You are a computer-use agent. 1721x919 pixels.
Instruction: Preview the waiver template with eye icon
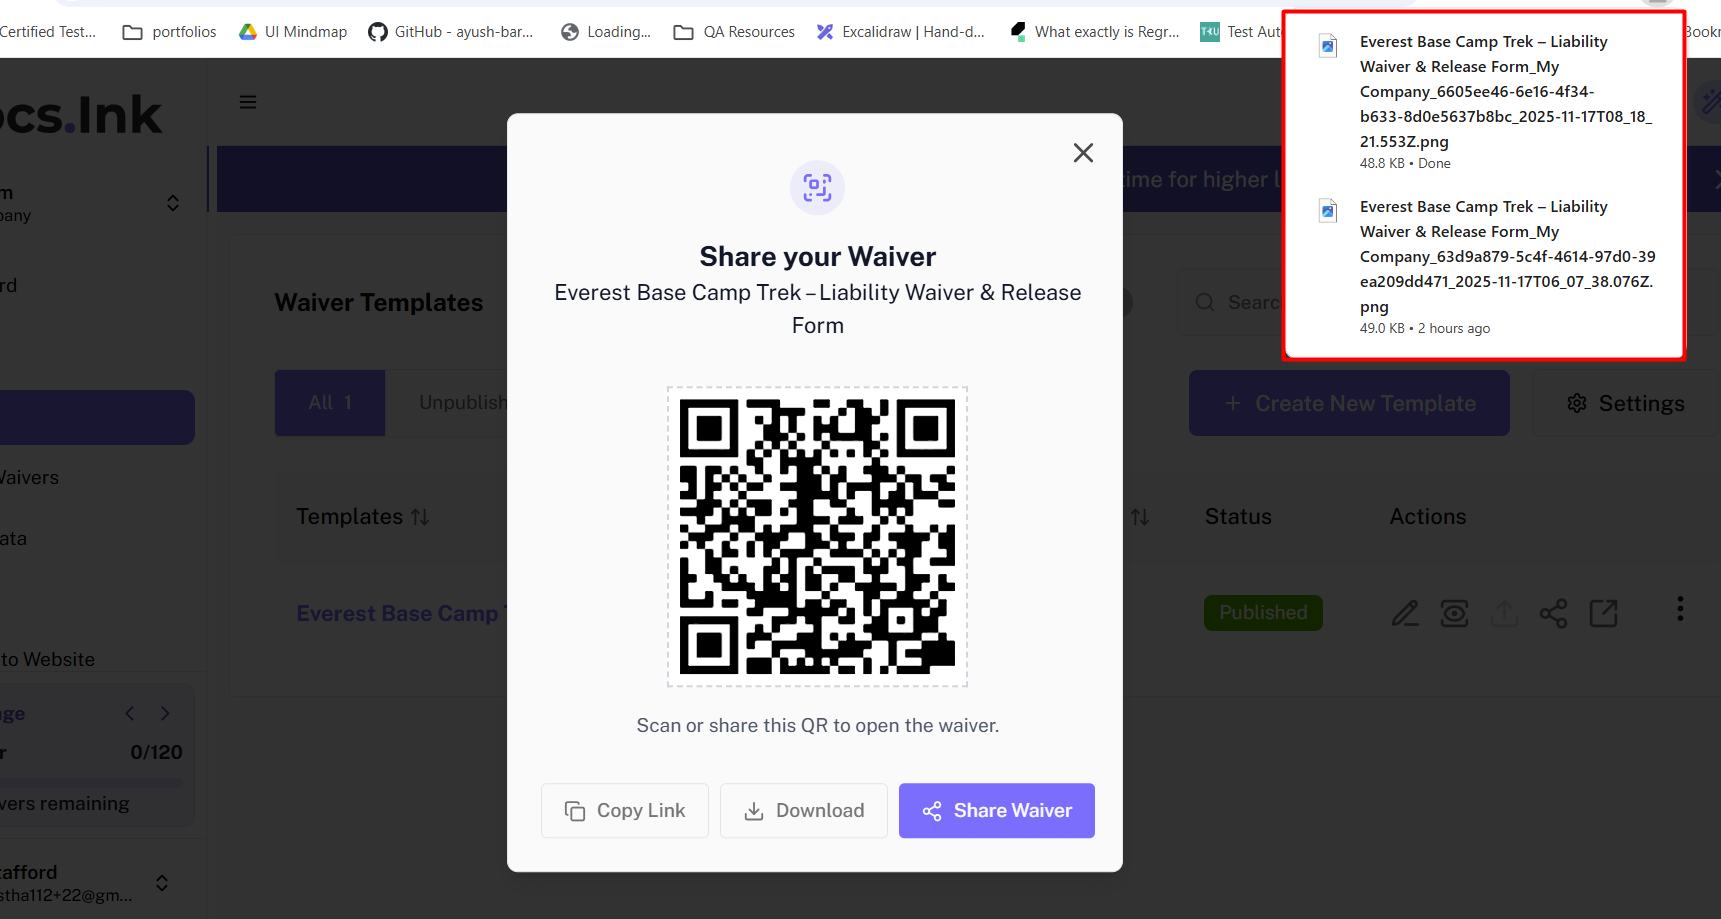tap(1454, 613)
